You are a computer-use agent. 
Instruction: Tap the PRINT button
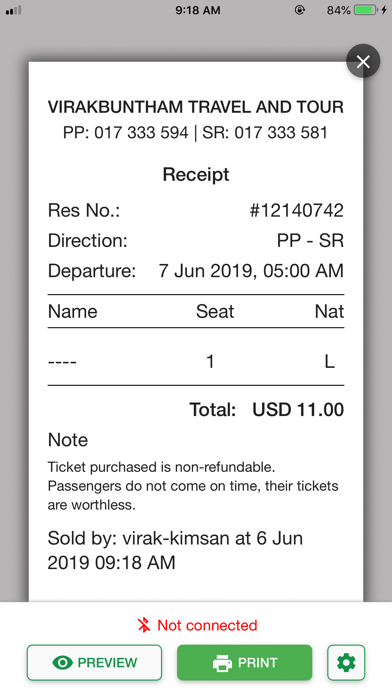point(245,662)
